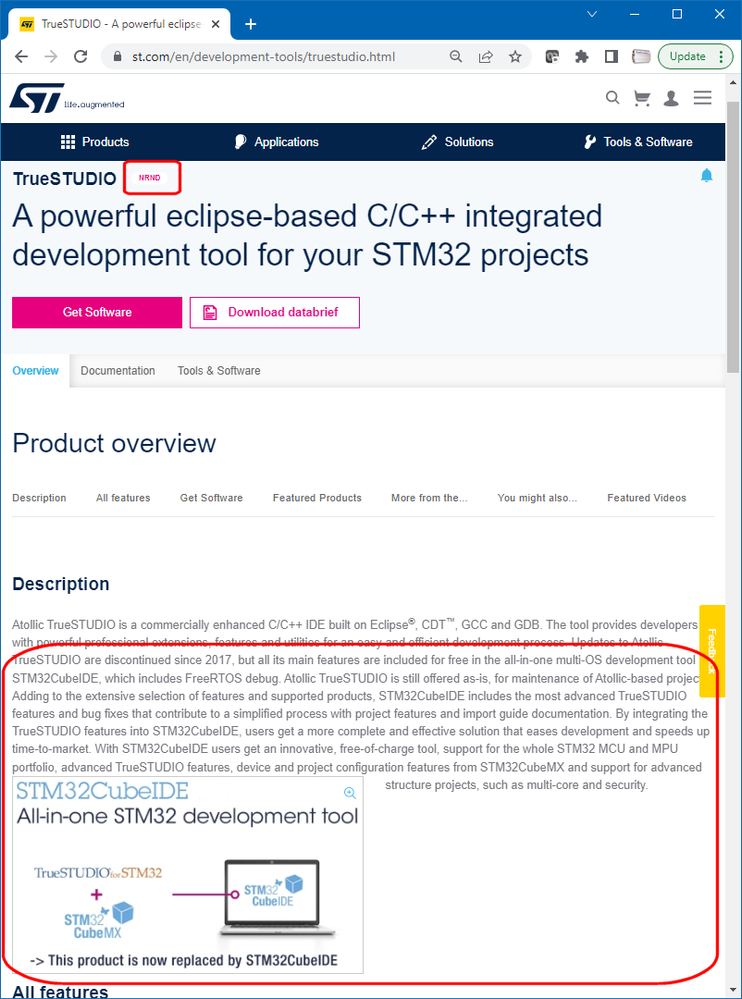Close the TrueSTUDIO browser tab
The height and width of the screenshot is (999, 742).
coord(216,24)
